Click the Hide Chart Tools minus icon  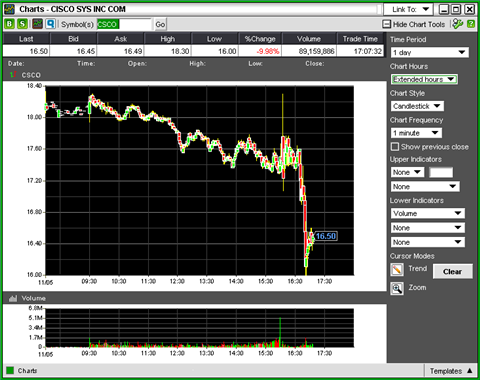coord(387,24)
